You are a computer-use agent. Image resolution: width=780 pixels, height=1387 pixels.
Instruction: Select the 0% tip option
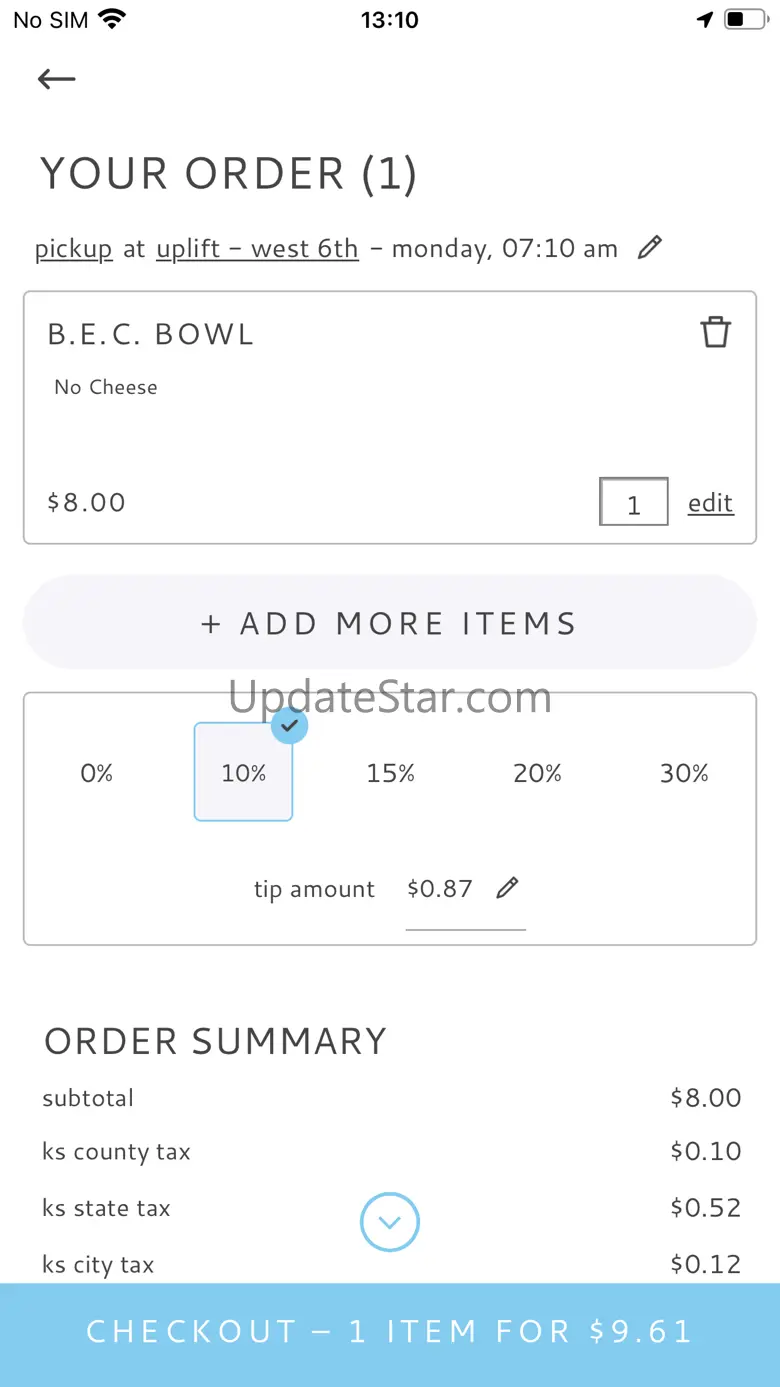[97, 773]
